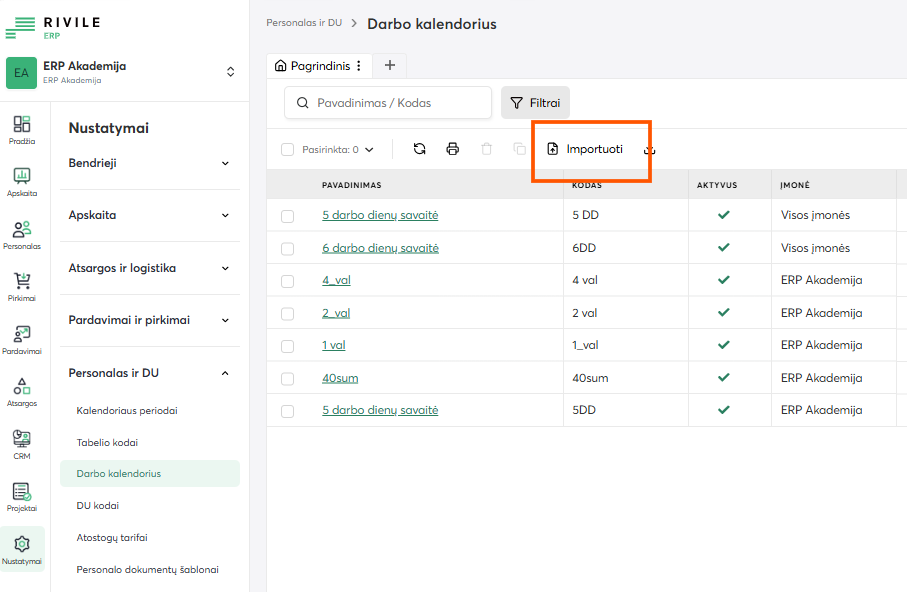Viewport: 907px width, 592px height.
Task: Click the Filtrai button
Action: [535, 103]
